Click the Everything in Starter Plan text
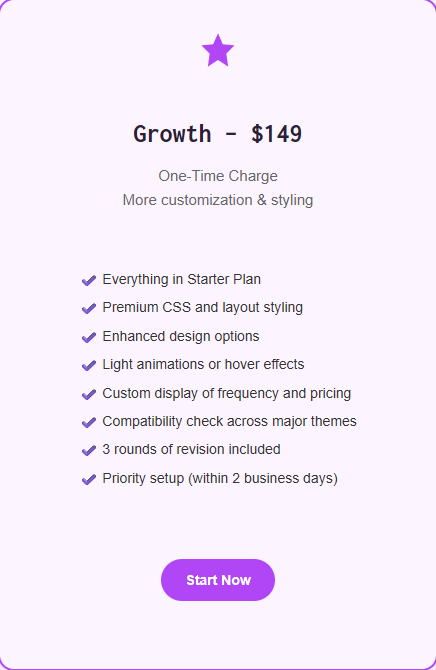436x670 pixels. pos(182,279)
